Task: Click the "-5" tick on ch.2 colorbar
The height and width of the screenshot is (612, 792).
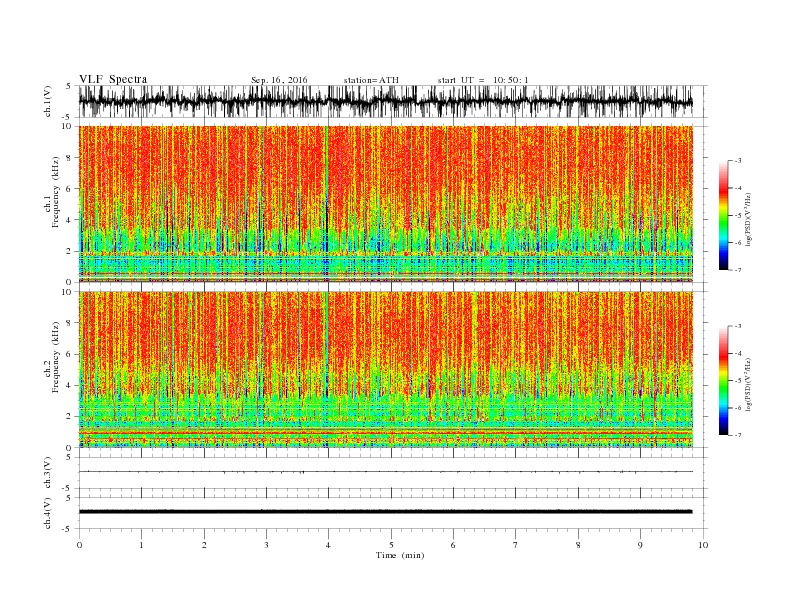Action: (737, 380)
